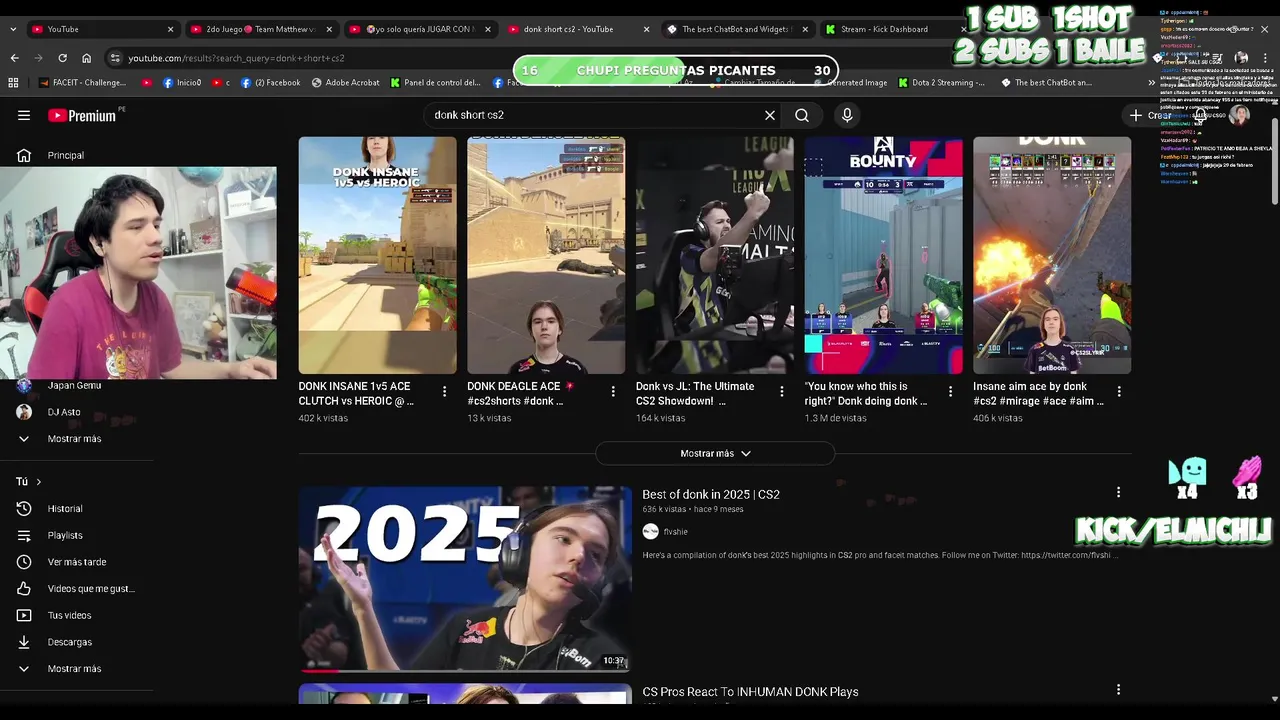Open options for Insane aim ace by donk short

click(1119, 392)
